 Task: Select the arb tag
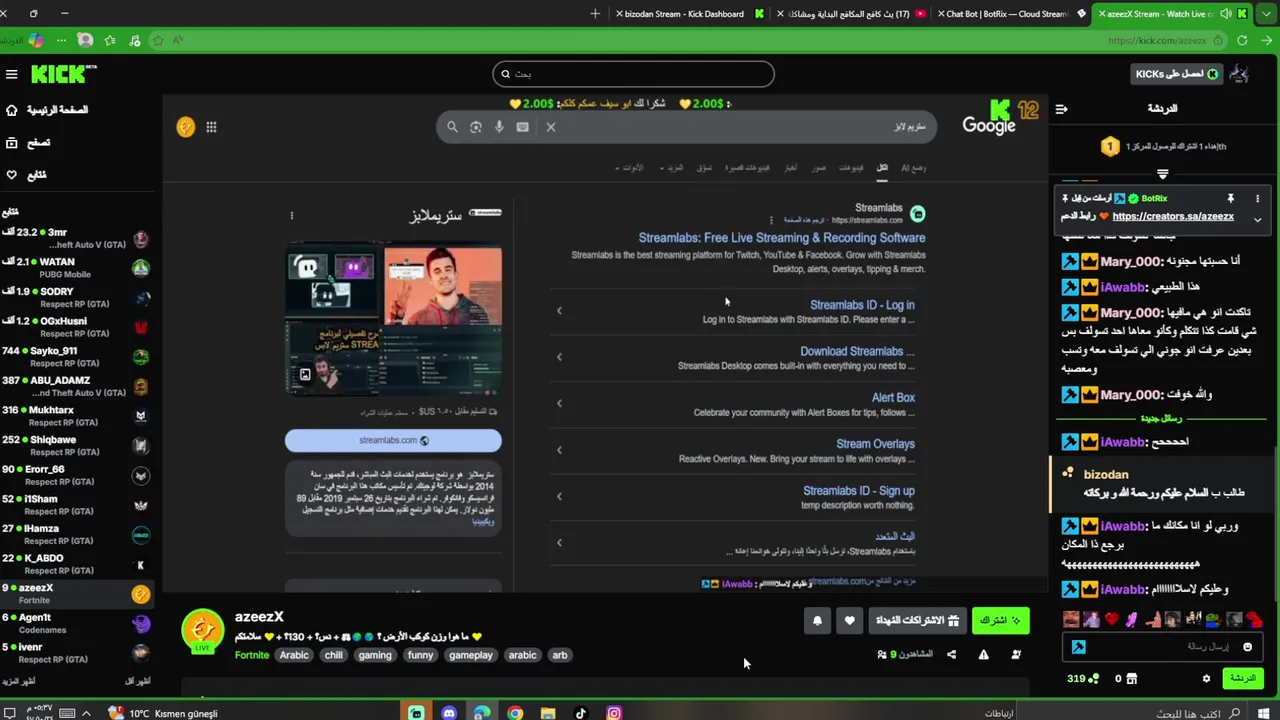559,656
